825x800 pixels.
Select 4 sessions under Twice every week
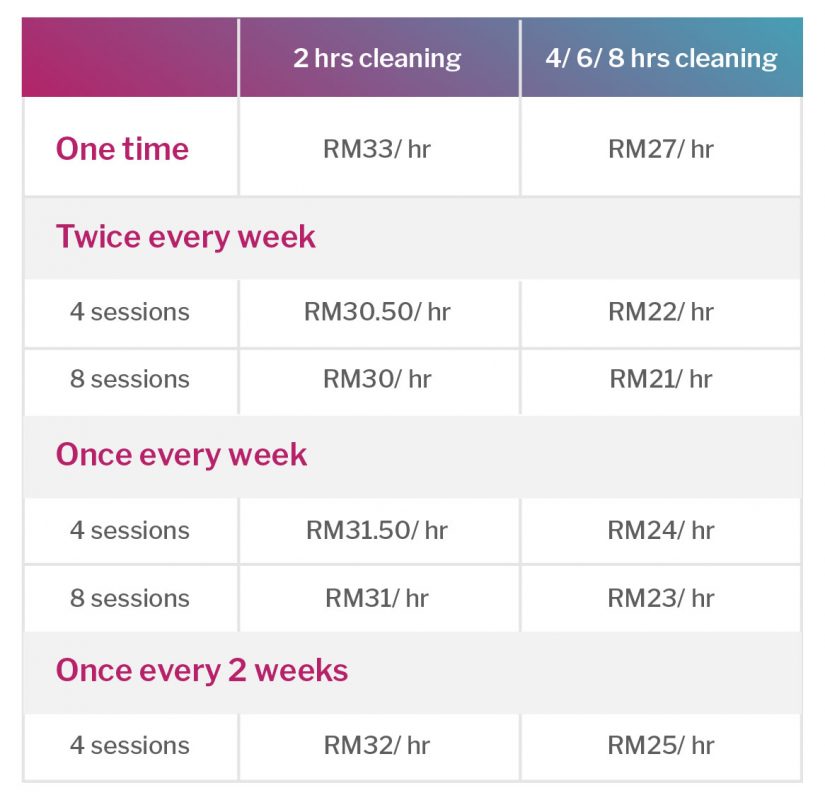click(129, 312)
